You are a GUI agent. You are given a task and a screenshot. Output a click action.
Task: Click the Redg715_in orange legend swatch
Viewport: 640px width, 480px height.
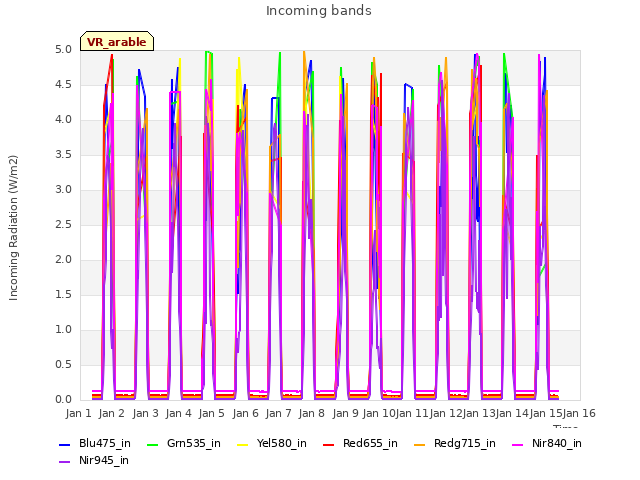(x=420, y=444)
